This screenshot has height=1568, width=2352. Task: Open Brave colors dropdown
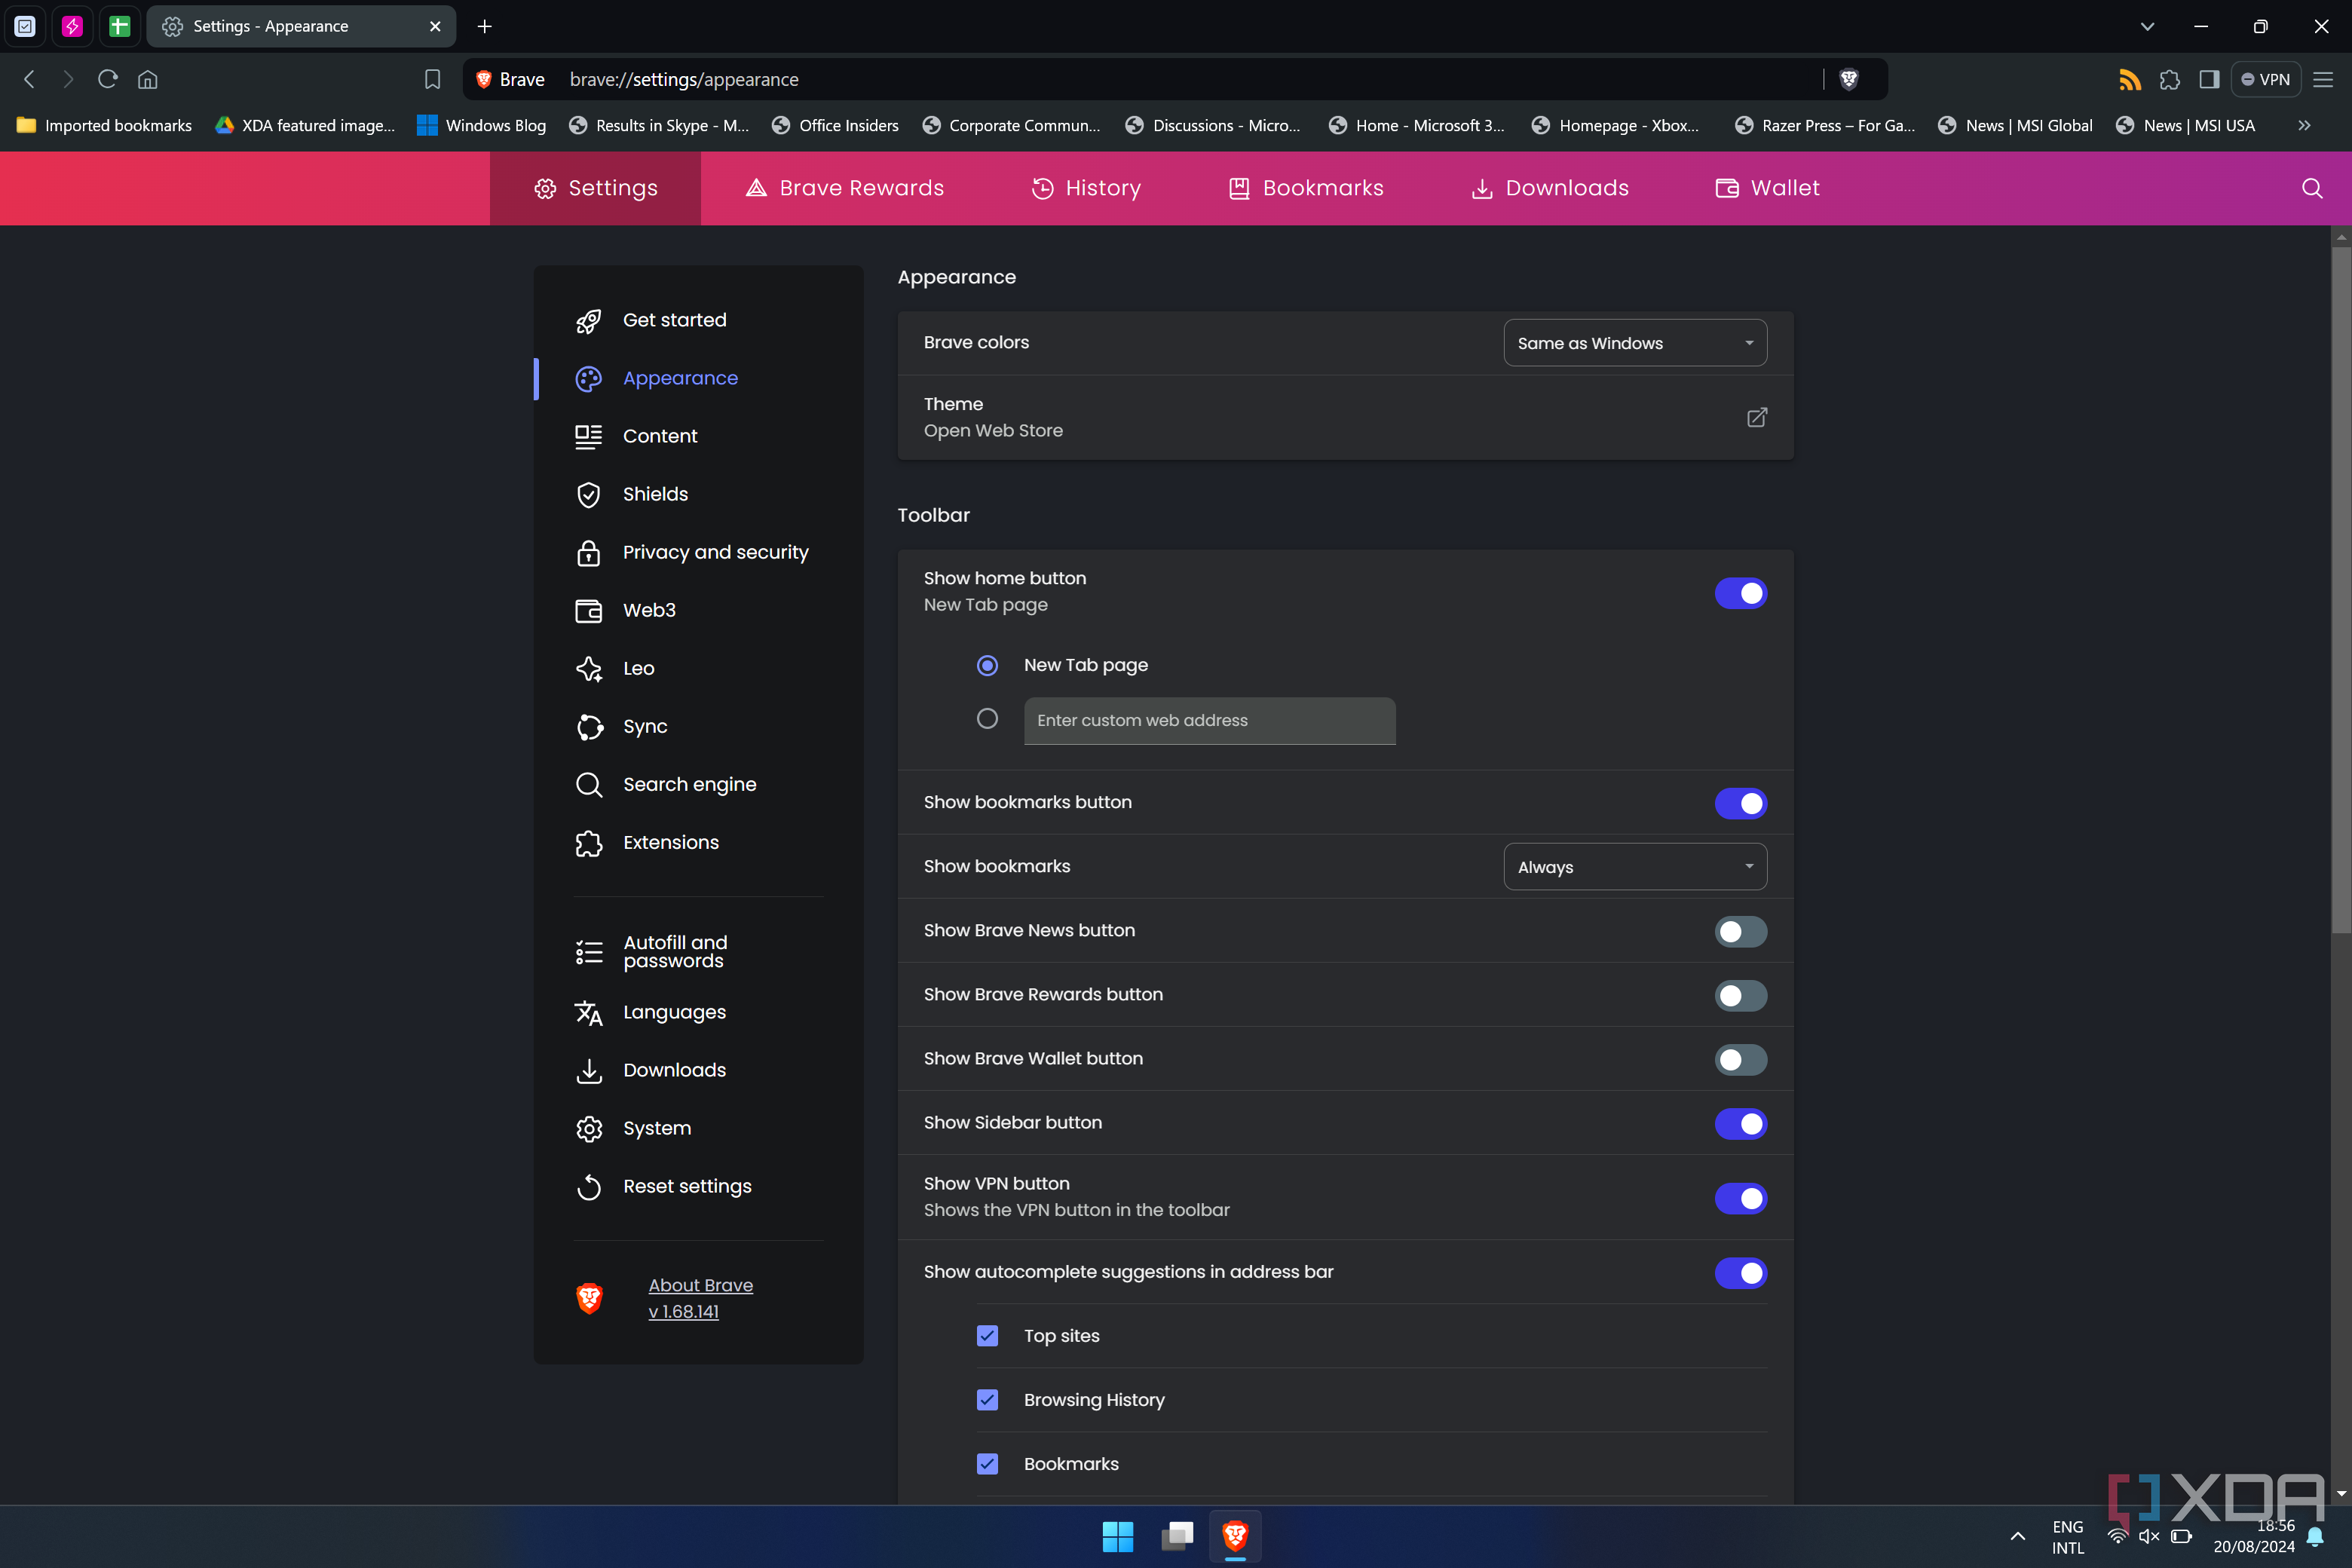click(1635, 343)
